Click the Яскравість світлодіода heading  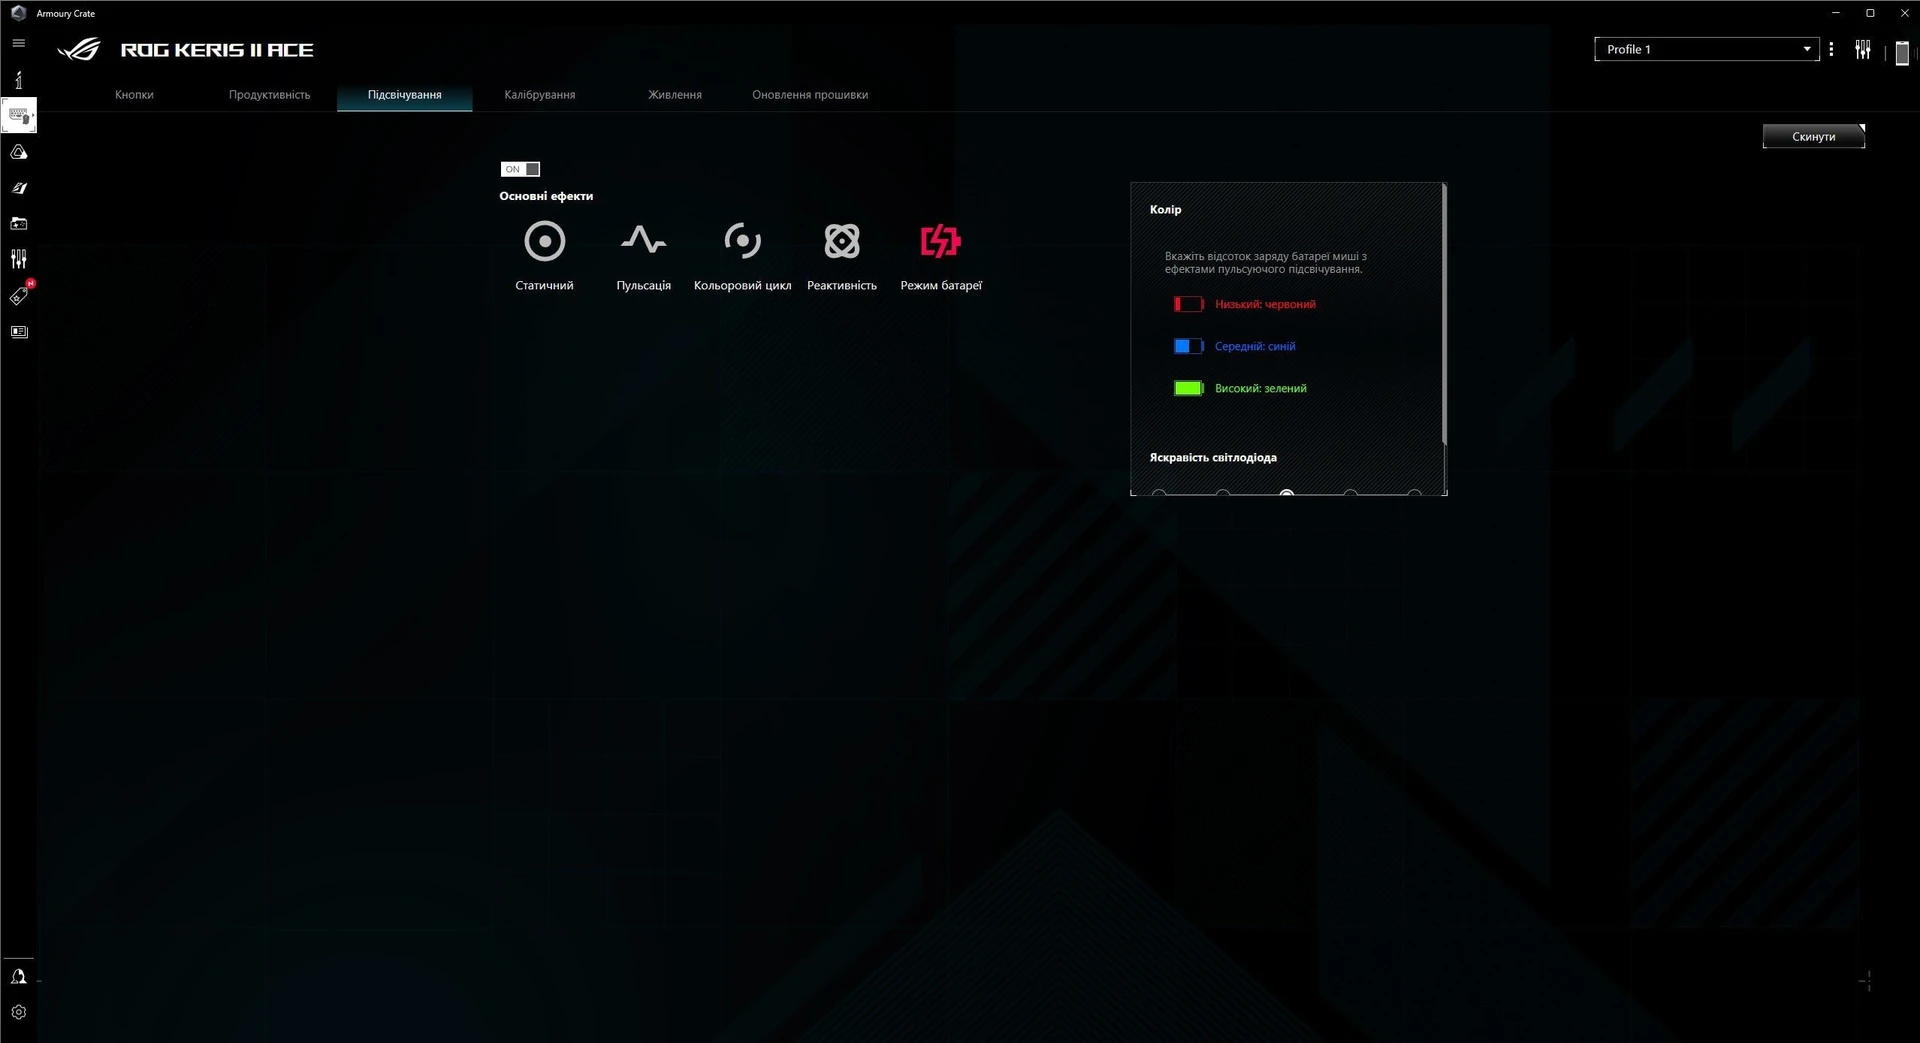click(1212, 457)
